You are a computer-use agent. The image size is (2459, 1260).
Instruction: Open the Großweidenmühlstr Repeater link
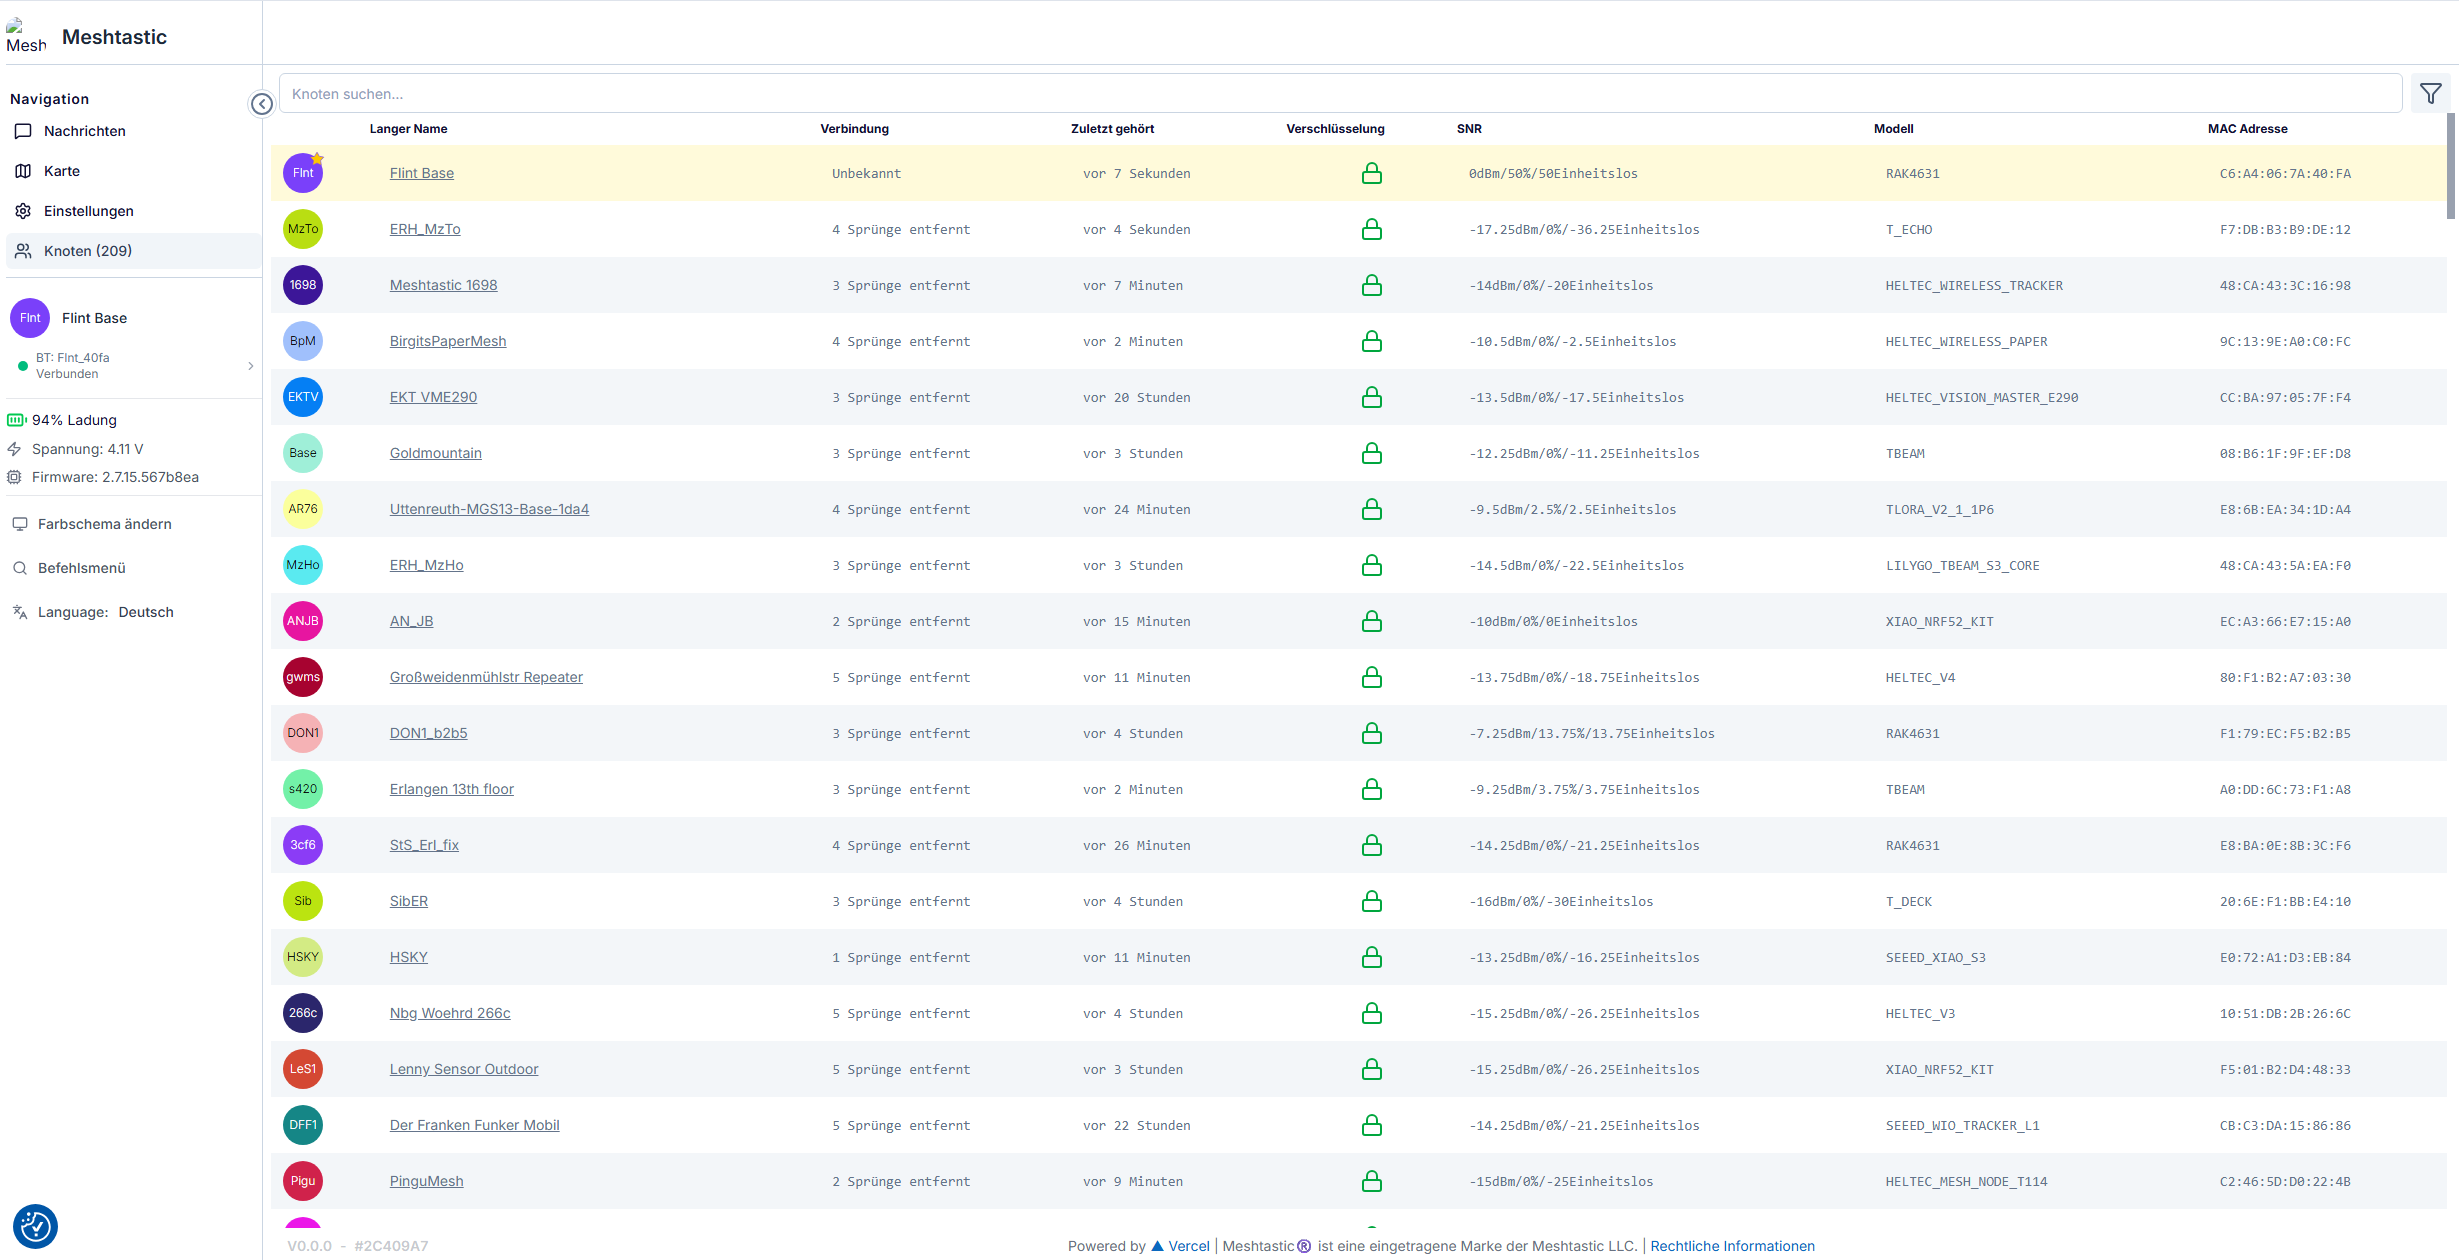point(486,677)
